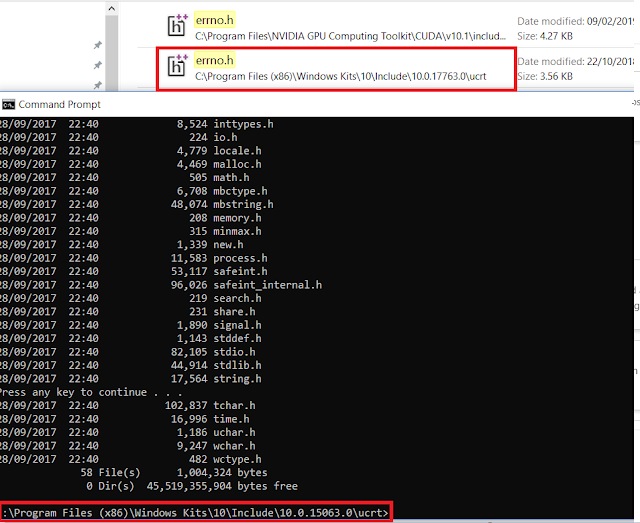The width and height of the screenshot is (640, 523).
Task: Click file size 96,026 for safeint_internal.h
Action: click(x=189, y=285)
